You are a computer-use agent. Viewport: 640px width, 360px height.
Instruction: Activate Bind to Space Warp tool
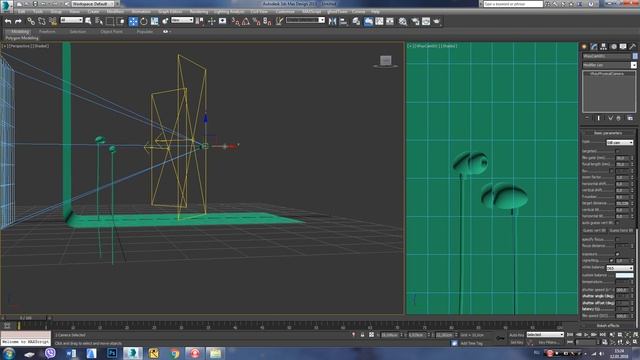click(x=53, y=21)
